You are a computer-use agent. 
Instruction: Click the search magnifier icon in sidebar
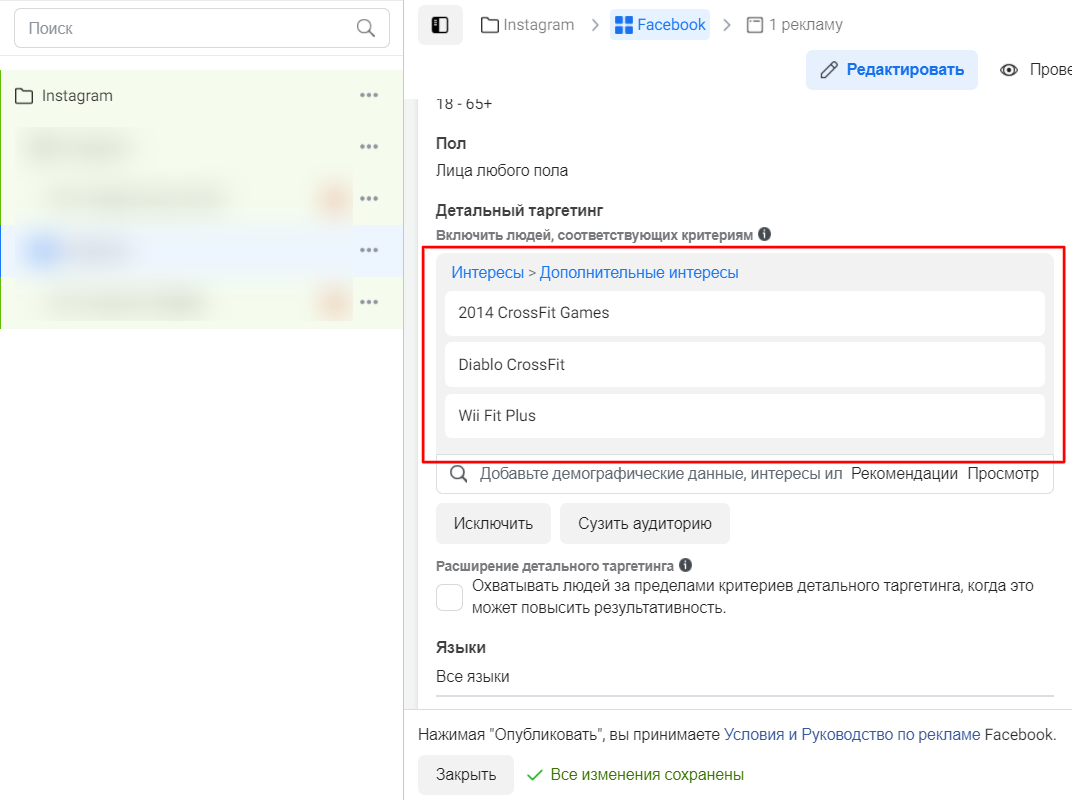click(x=366, y=28)
